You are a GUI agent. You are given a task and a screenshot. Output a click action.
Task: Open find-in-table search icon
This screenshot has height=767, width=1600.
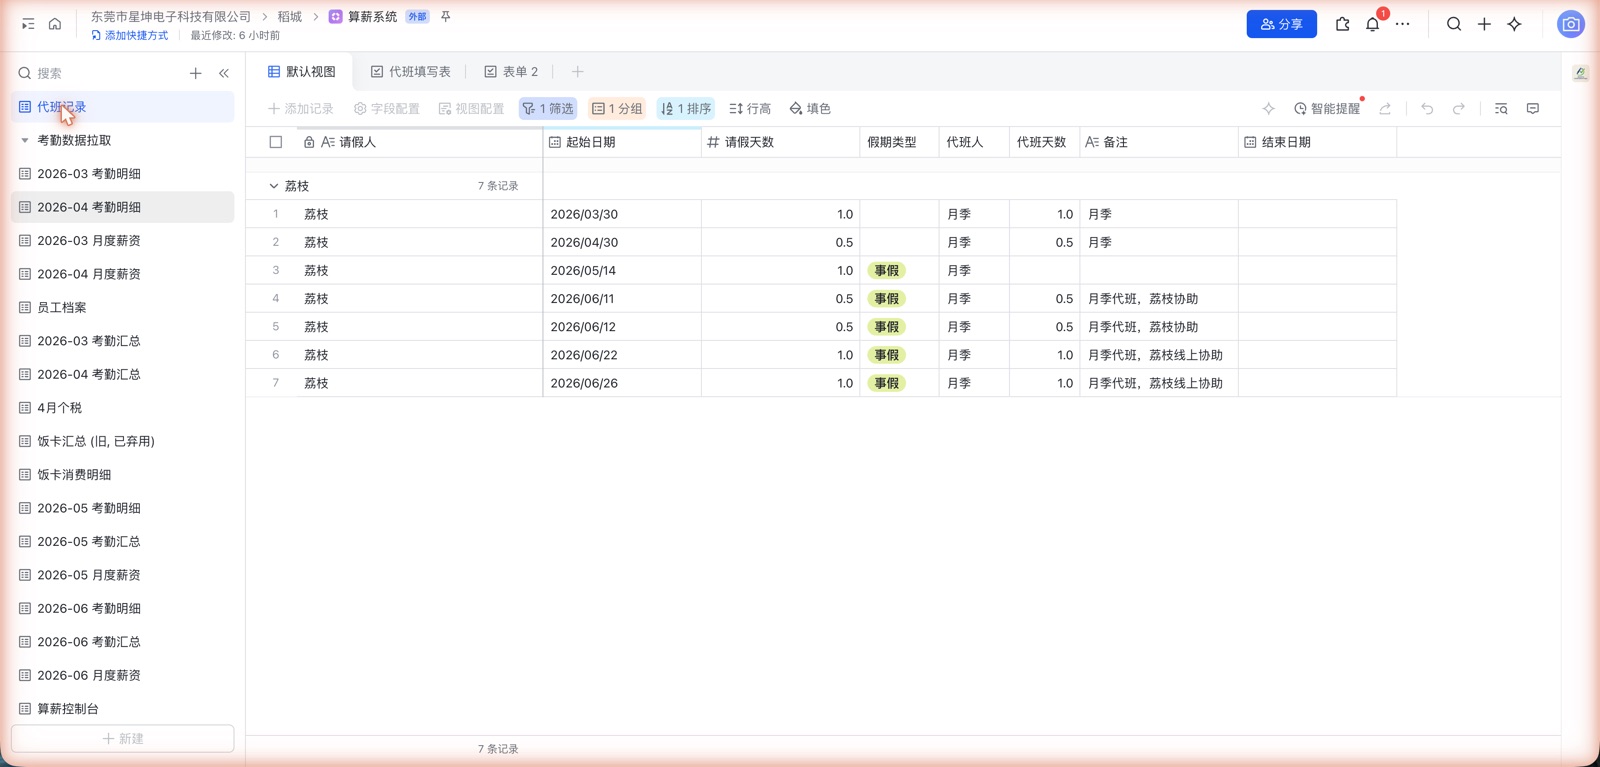tap(1501, 108)
